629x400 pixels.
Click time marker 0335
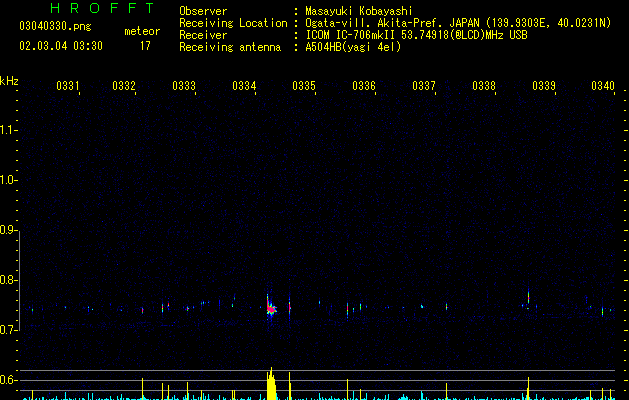[304, 85]
